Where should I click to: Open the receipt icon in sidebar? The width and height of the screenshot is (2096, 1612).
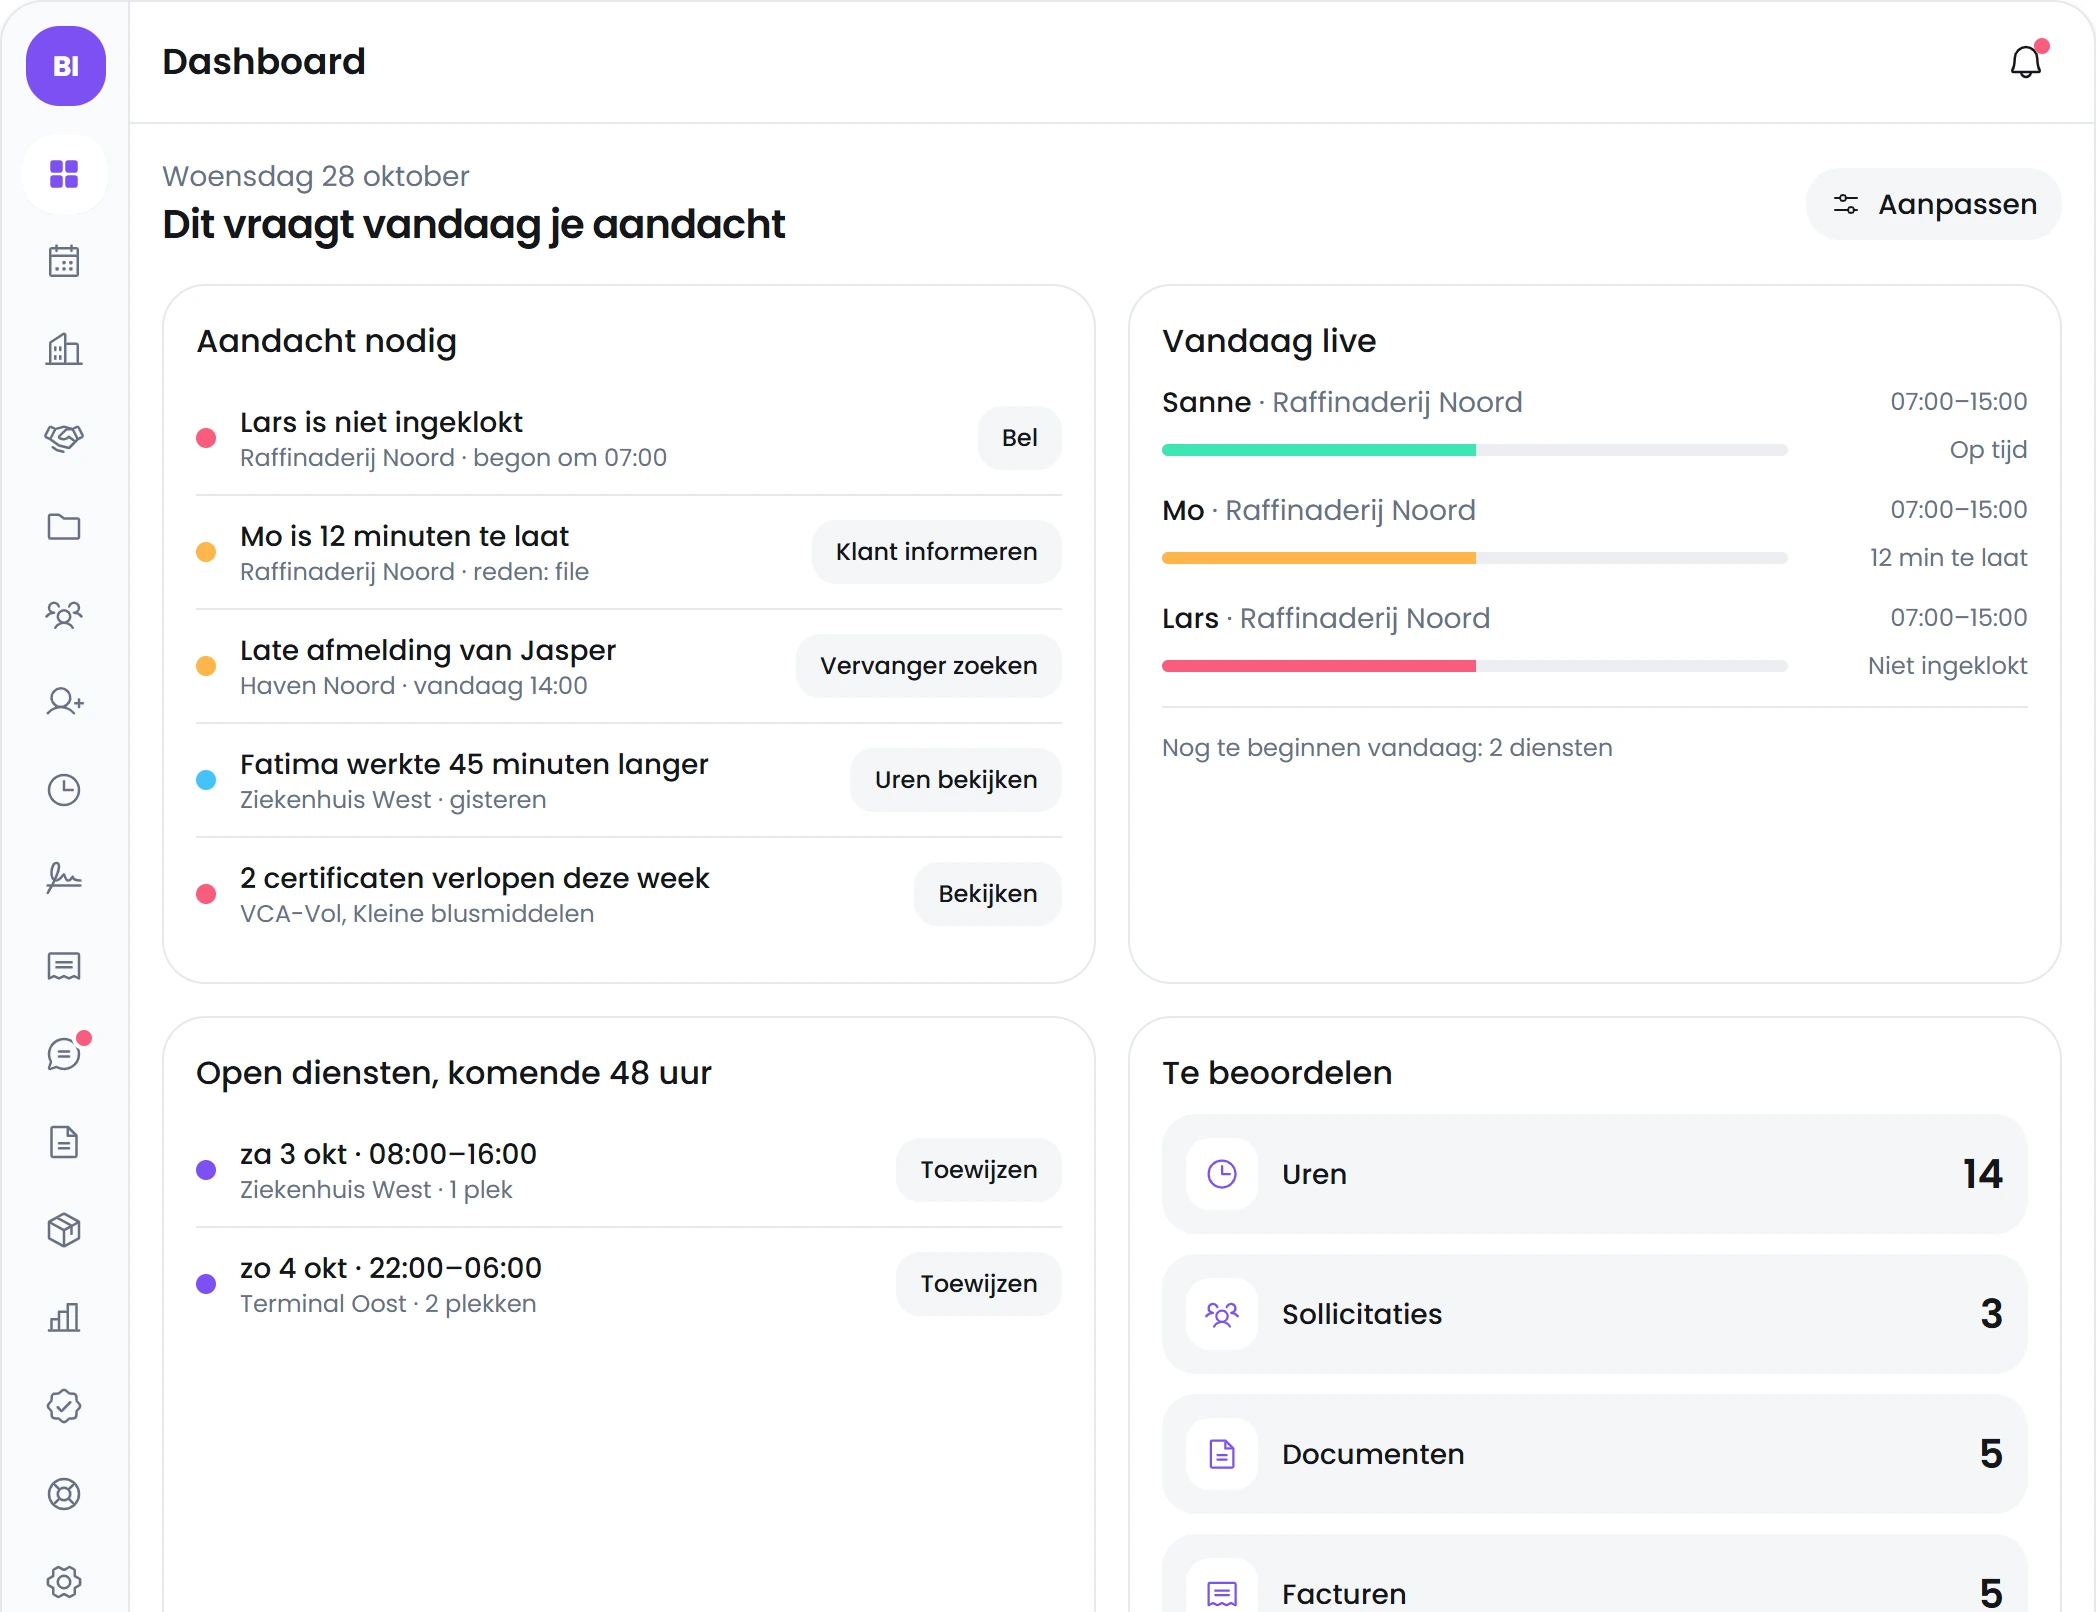64,966
